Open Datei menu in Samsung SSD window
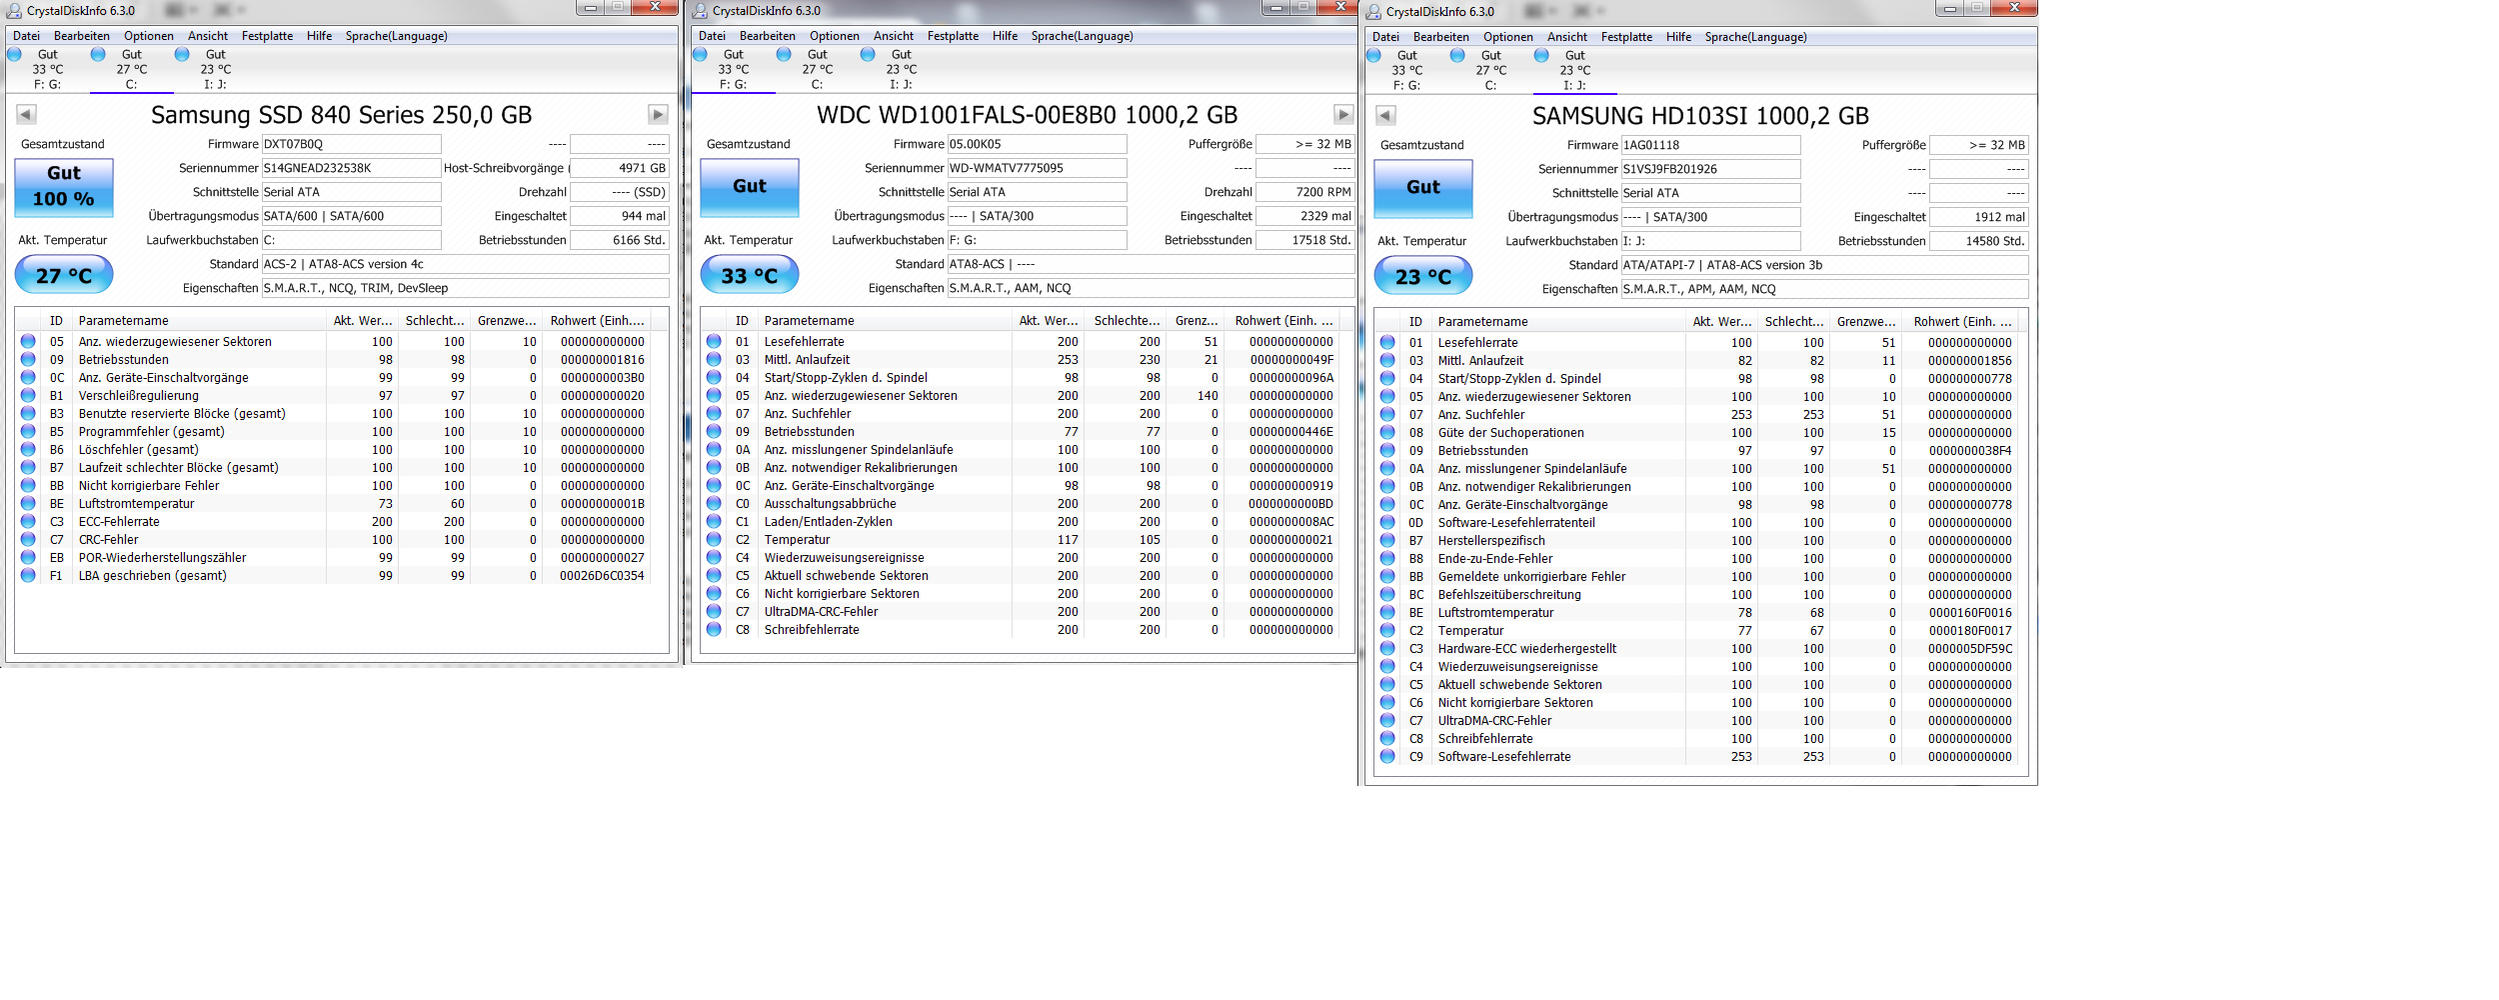 tap(26, 36)
